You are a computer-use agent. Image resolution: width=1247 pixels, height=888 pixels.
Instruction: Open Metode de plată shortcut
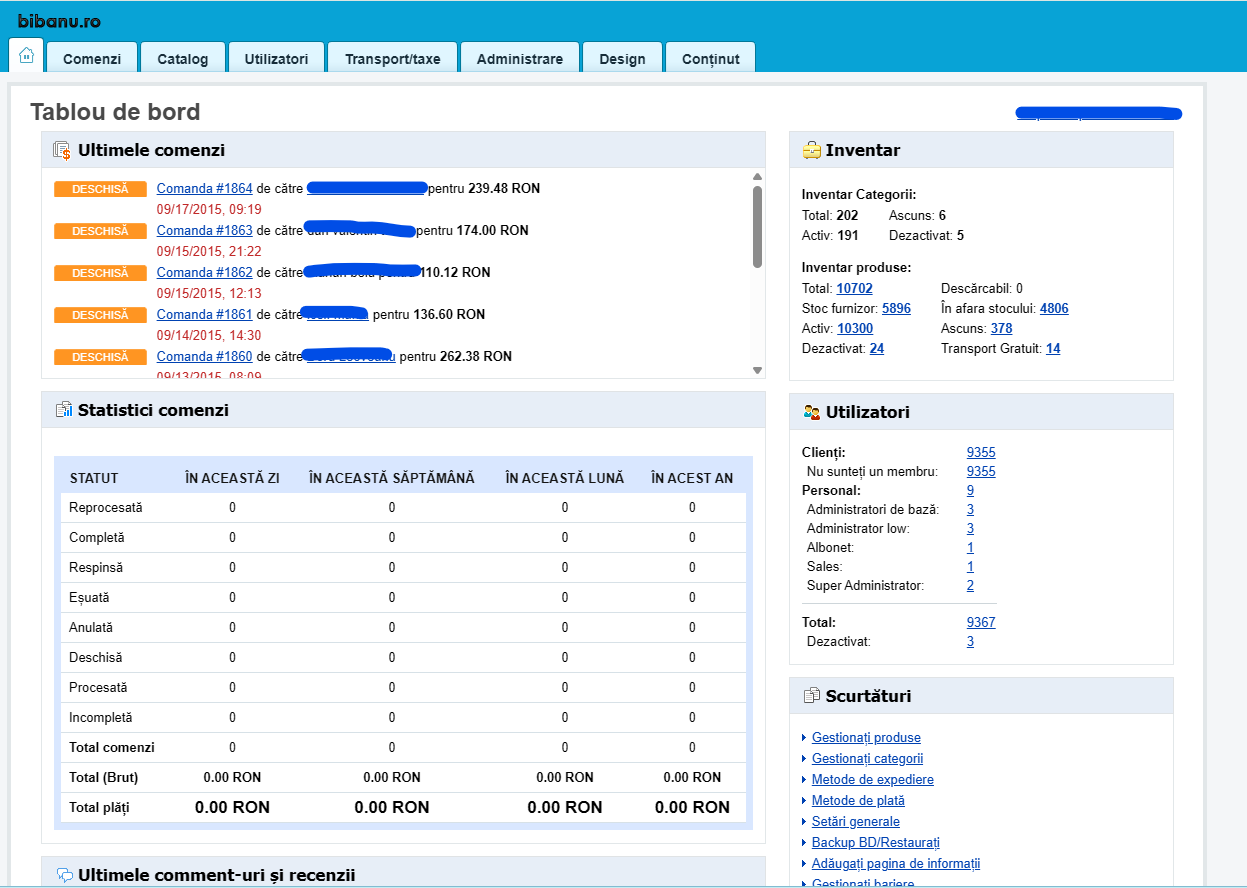coord(858,801)
